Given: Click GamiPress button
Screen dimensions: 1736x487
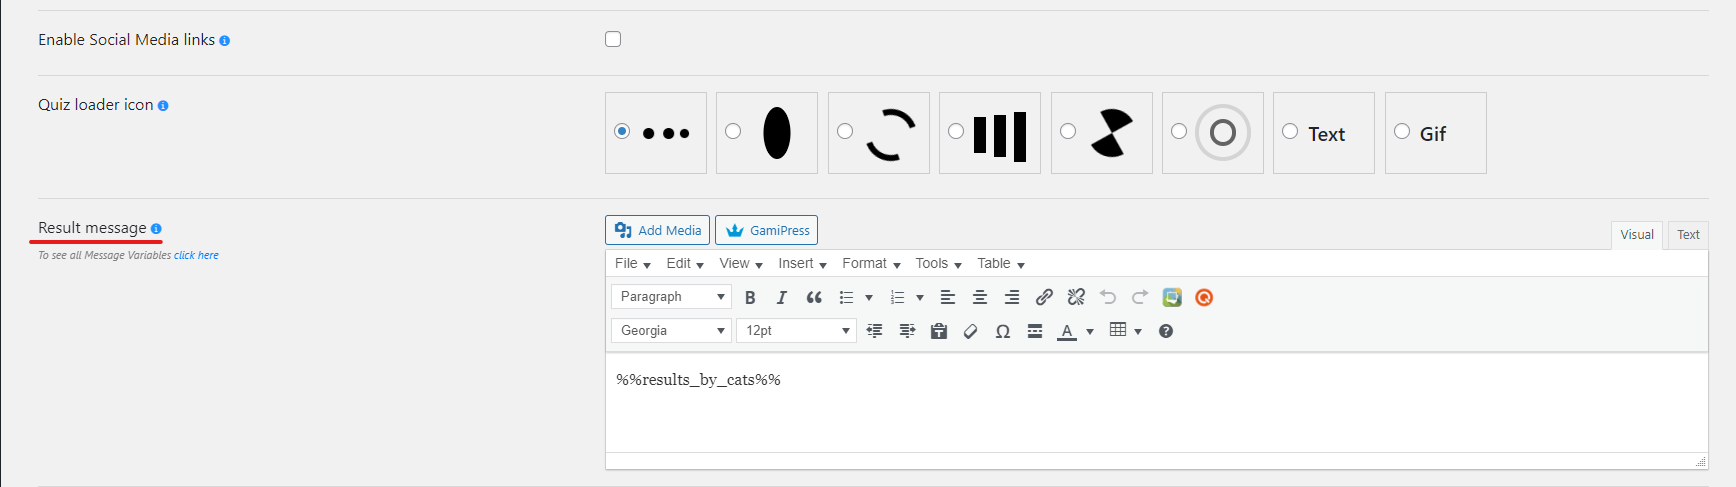Looking at the screenshot, I should click(766, 230).
